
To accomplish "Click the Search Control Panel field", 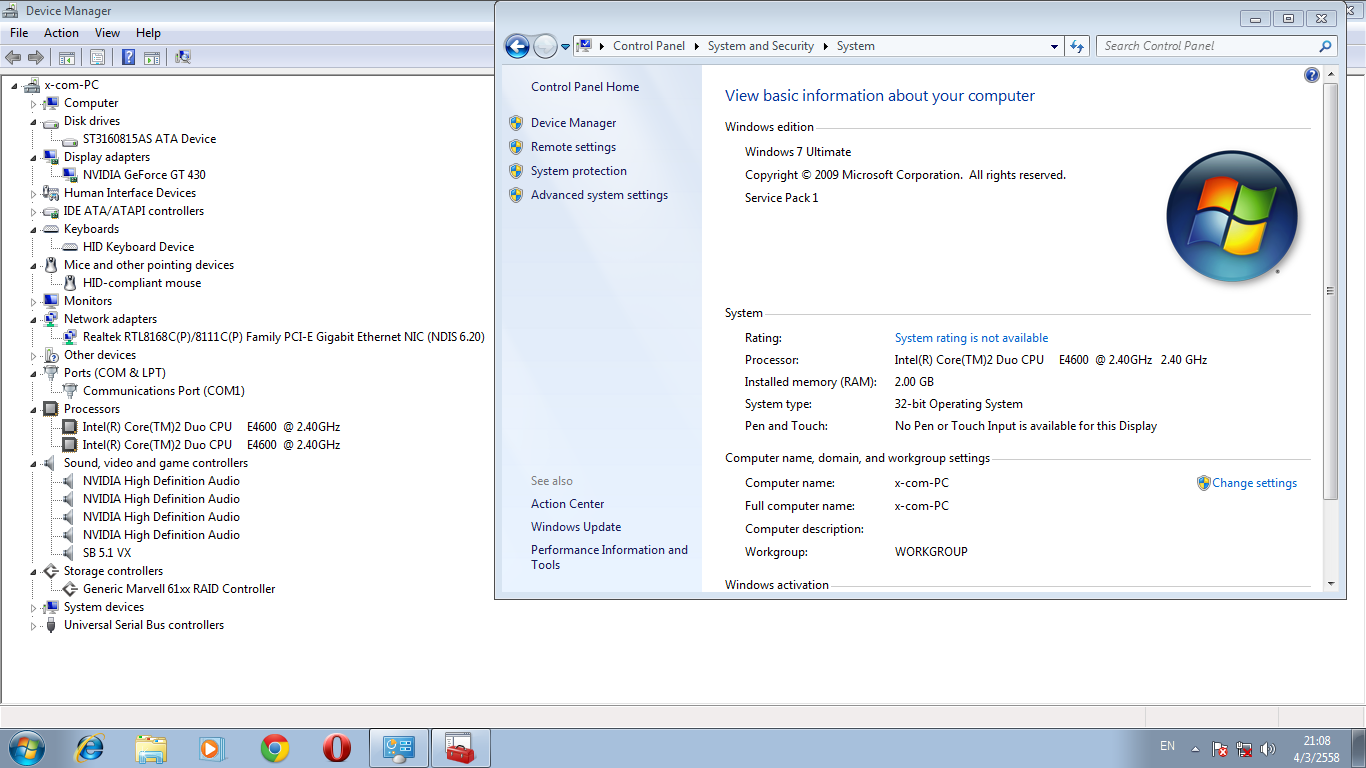I will click(x=1217, y=46).
